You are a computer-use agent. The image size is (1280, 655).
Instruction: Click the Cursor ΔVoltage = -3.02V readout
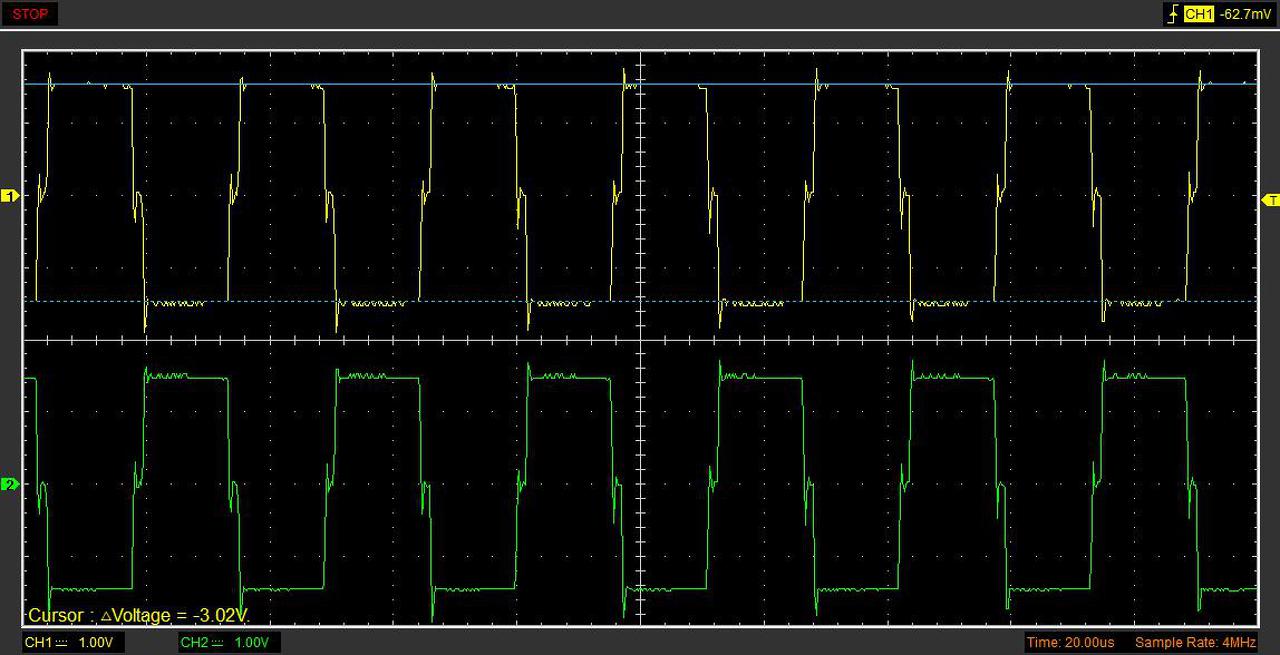tap(138, 616)
